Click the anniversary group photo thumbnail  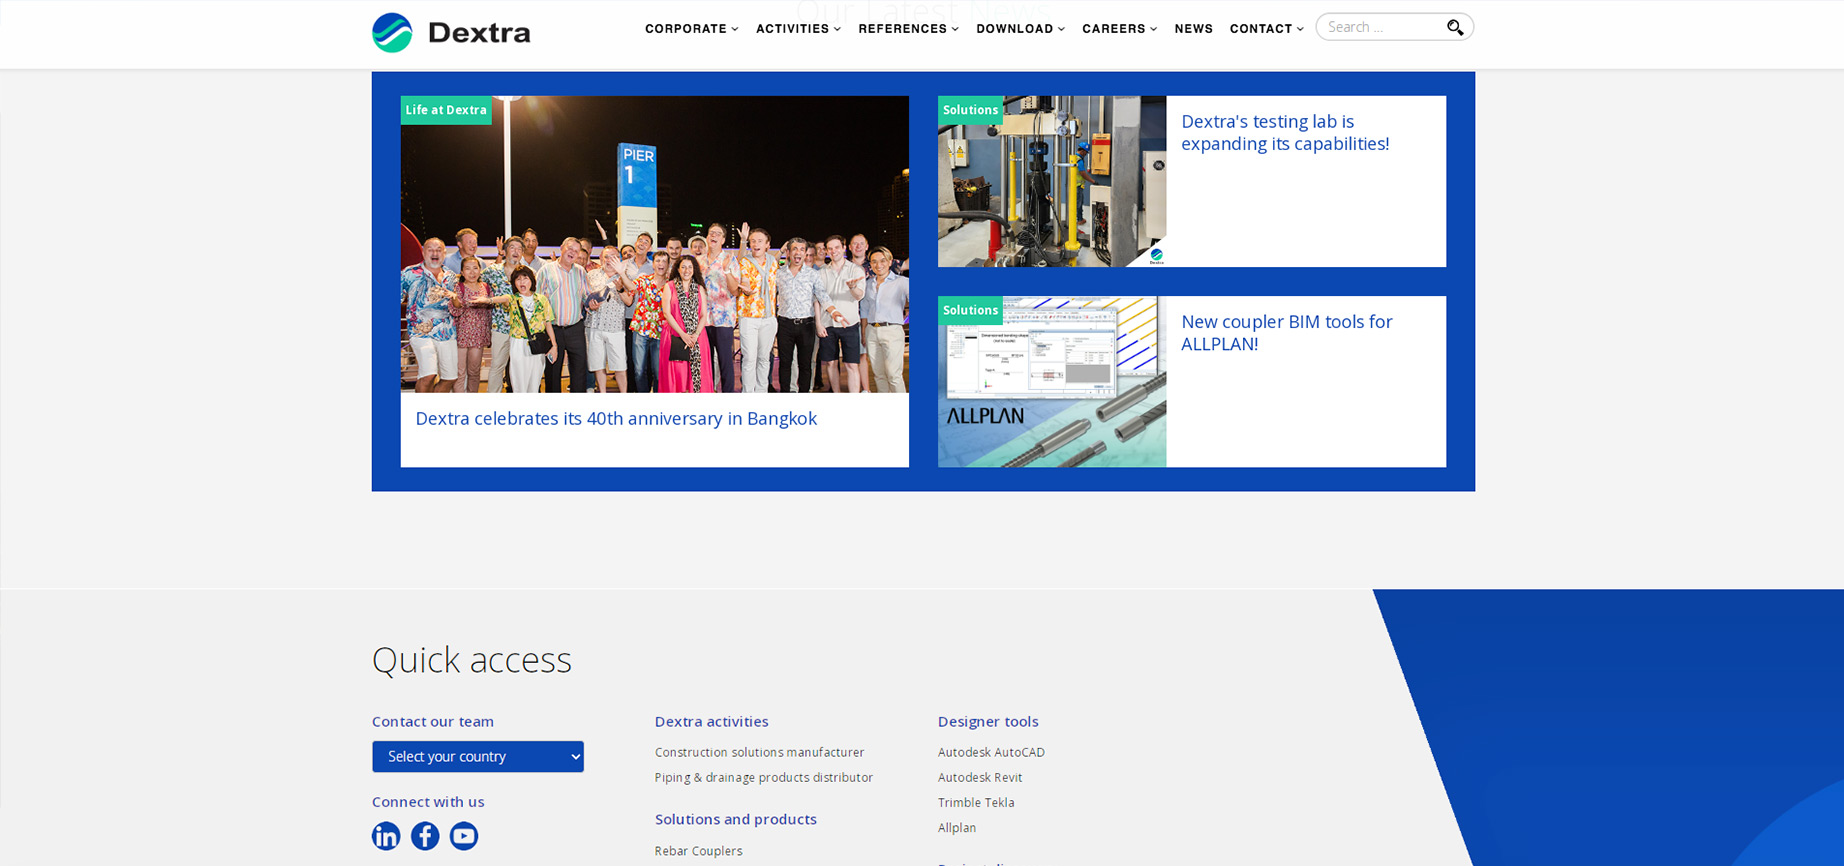[655, 244]
